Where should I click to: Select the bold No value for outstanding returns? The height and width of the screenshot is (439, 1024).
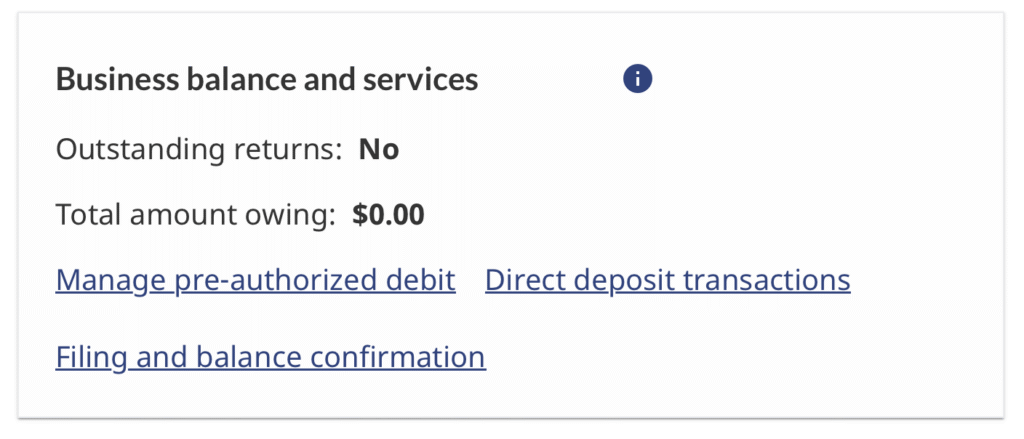(379, 150)
